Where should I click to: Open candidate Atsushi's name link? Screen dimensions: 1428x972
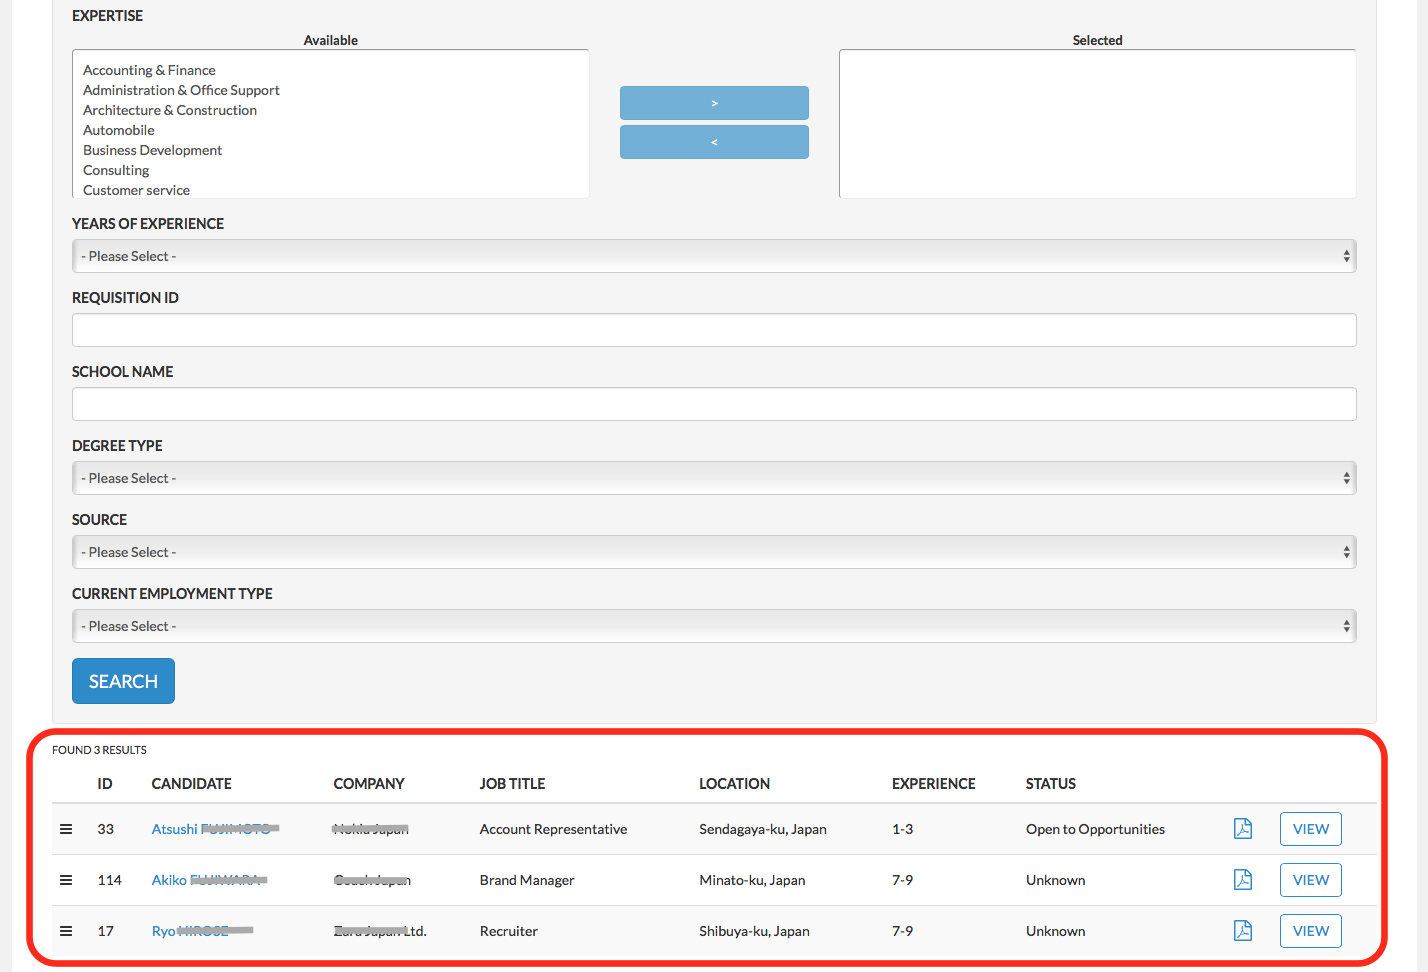175,829
